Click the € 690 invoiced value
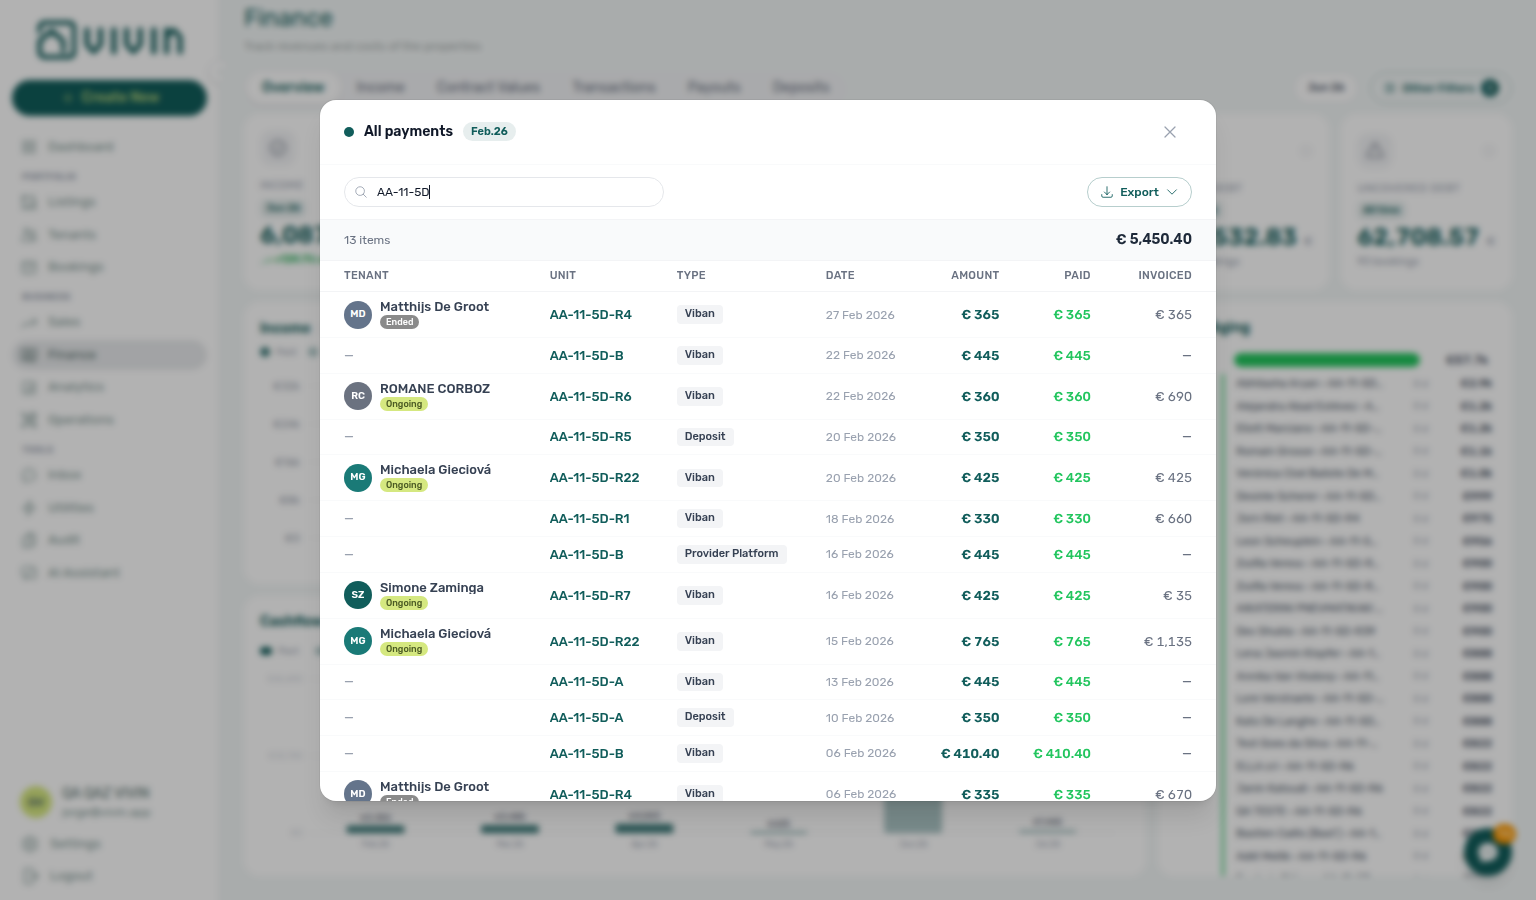 pyautogui.click(x=1174, y=397)
